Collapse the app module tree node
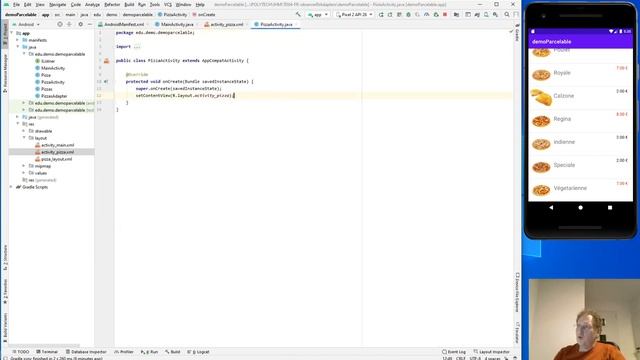The image size is (640, 360). click(12, 33)
